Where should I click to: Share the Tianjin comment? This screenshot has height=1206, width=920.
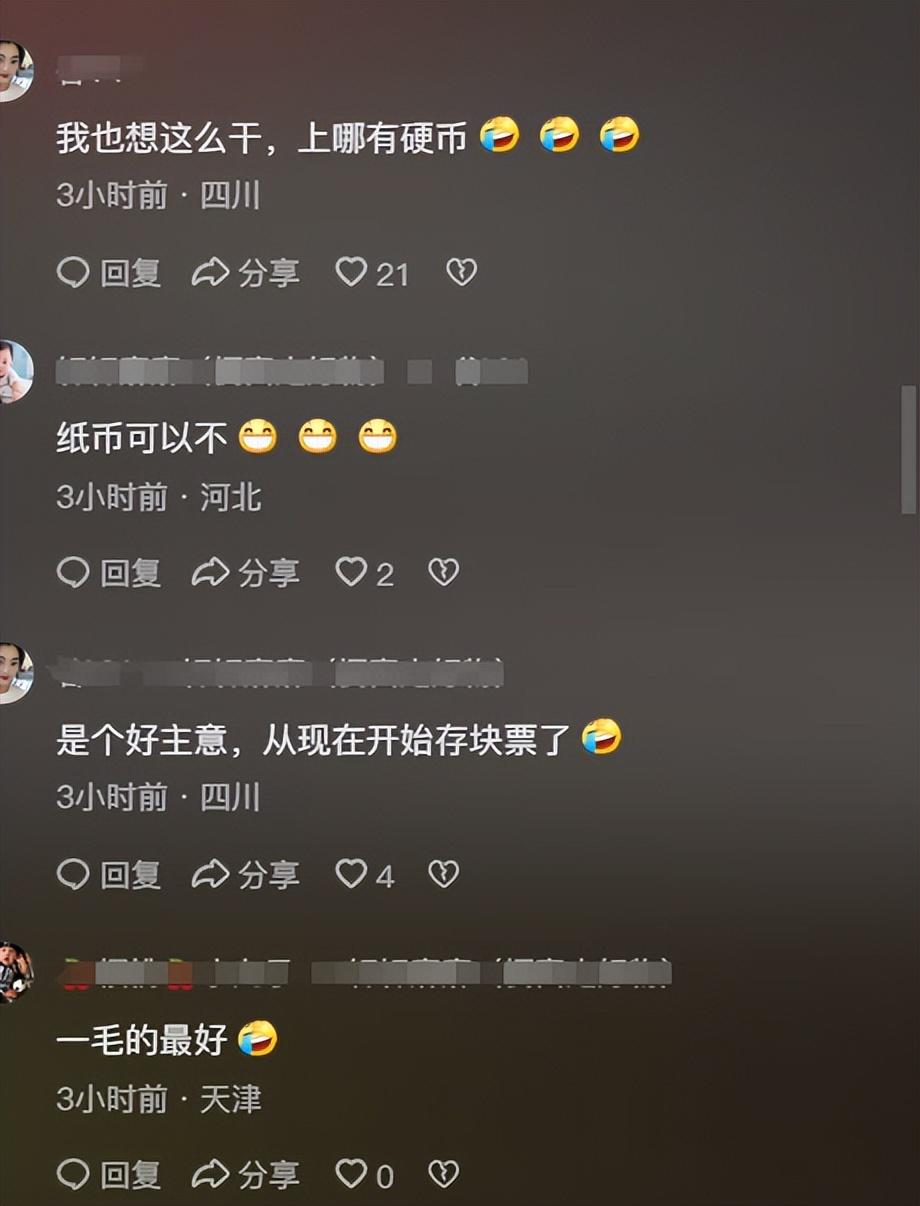(246, 1173)
